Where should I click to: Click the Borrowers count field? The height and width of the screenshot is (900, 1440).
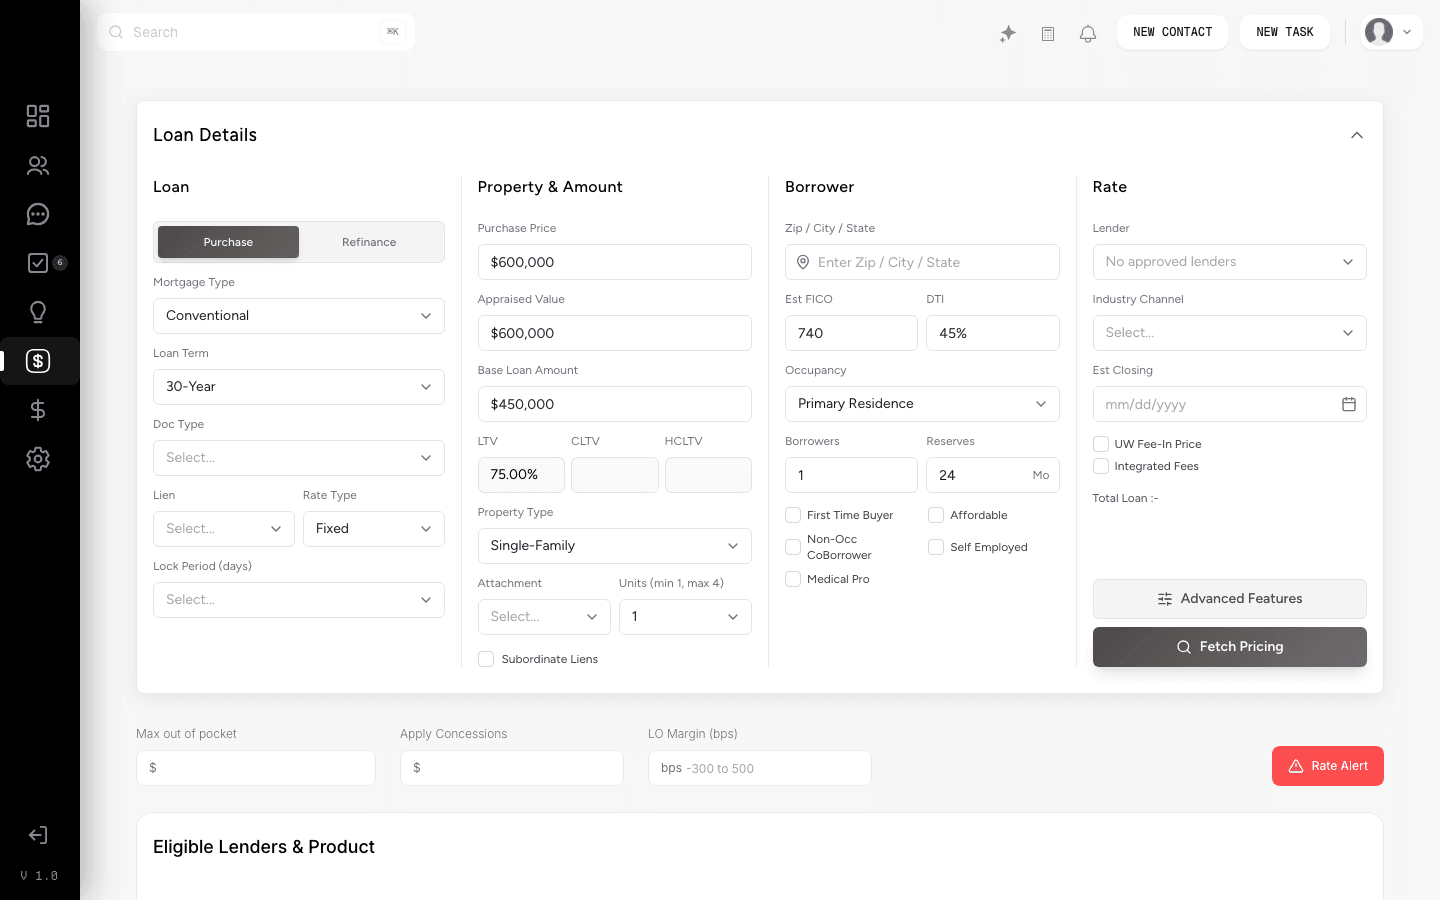851,475
